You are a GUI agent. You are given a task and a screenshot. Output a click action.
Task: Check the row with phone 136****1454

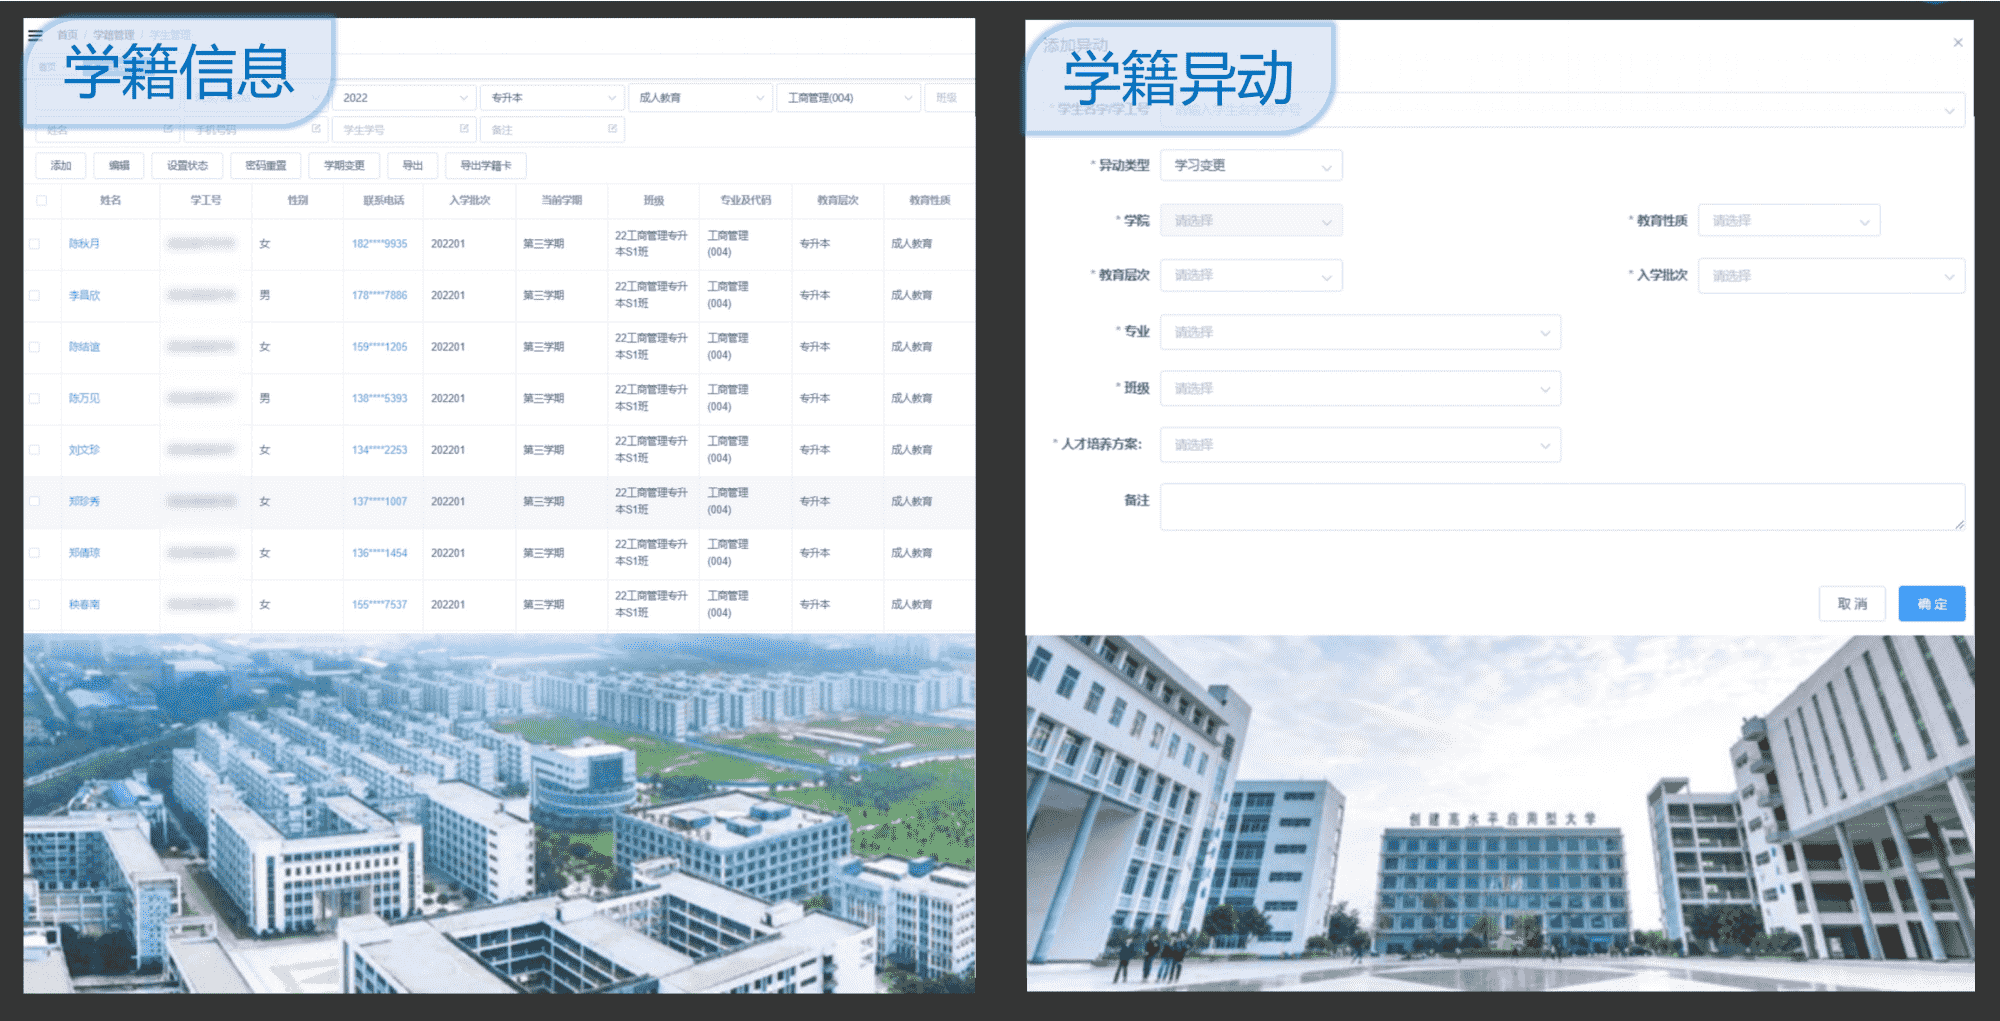point(35,553)
